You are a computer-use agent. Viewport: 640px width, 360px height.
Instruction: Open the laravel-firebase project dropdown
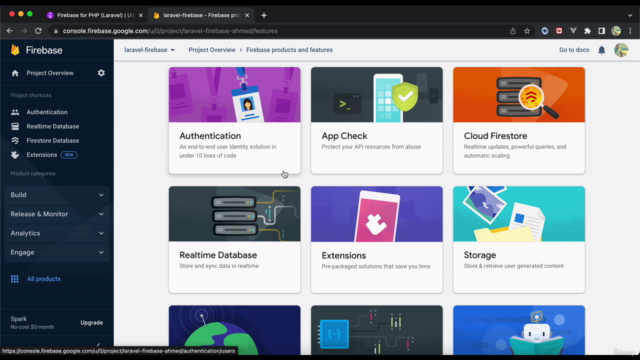coord(149,50)
